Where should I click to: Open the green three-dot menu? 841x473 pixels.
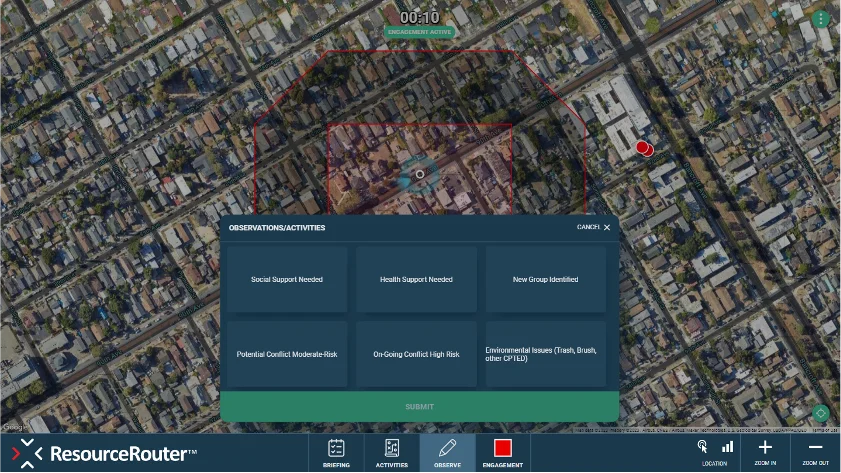point(822,19)
